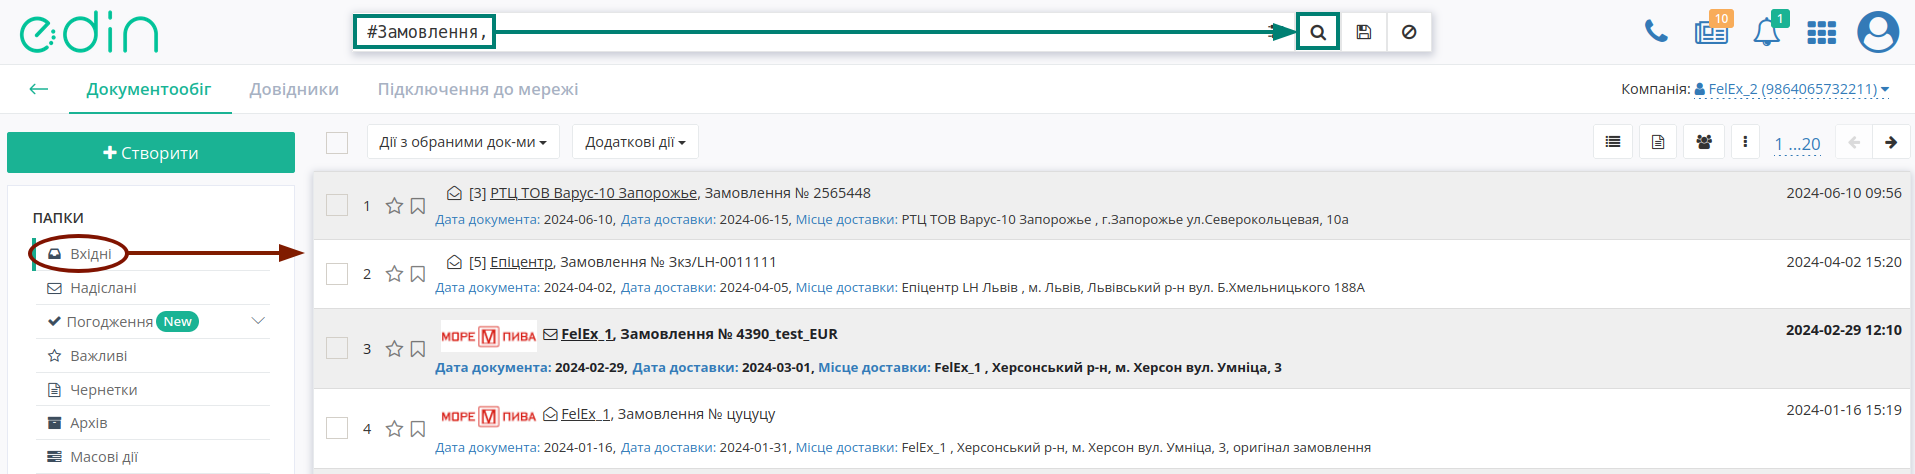Open the vertical three-dots menu
This screenshot has height=474, width=1915.
pos(1745,142)
